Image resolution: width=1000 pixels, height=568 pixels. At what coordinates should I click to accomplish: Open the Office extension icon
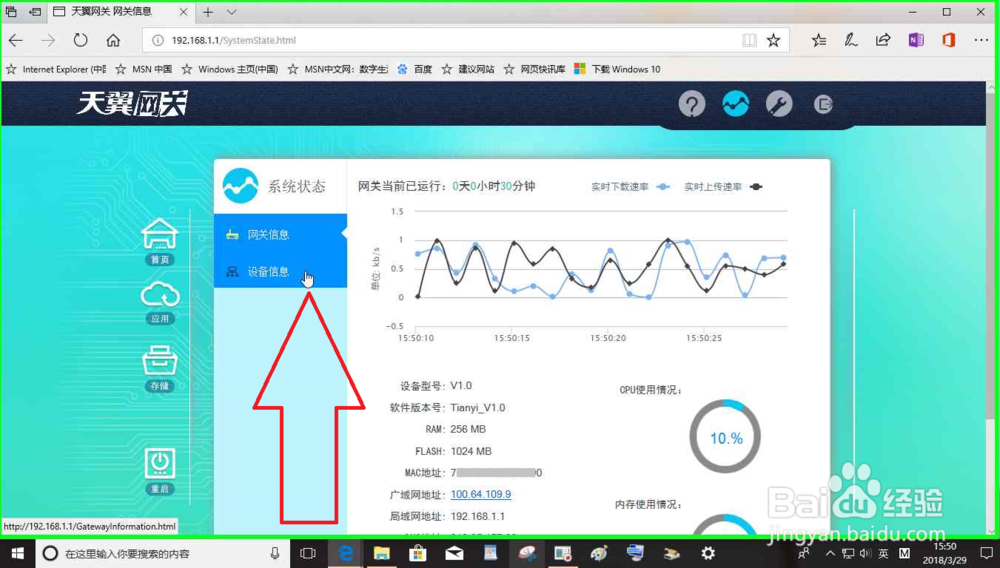[948, 40]
